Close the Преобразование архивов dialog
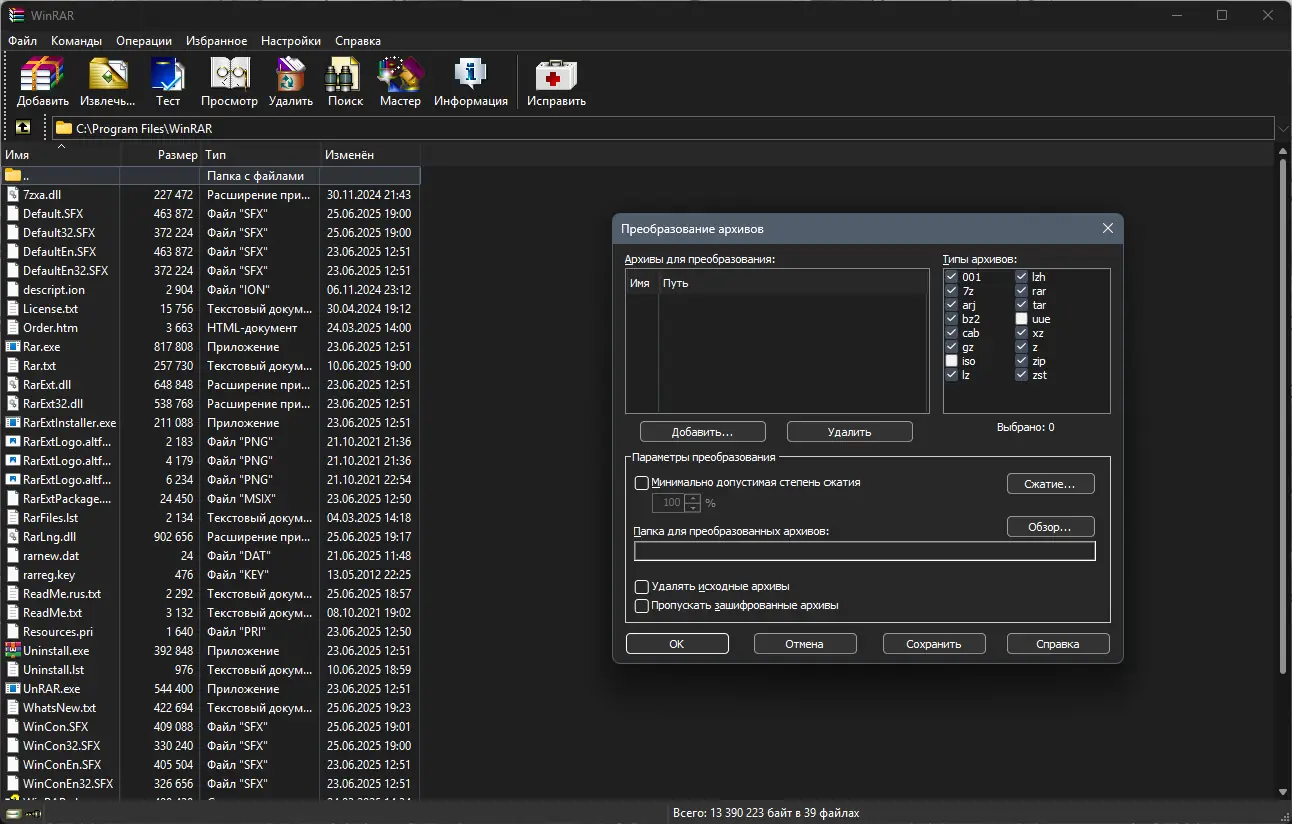Viewport: 1292px width, 824px height. [1108, 228]
